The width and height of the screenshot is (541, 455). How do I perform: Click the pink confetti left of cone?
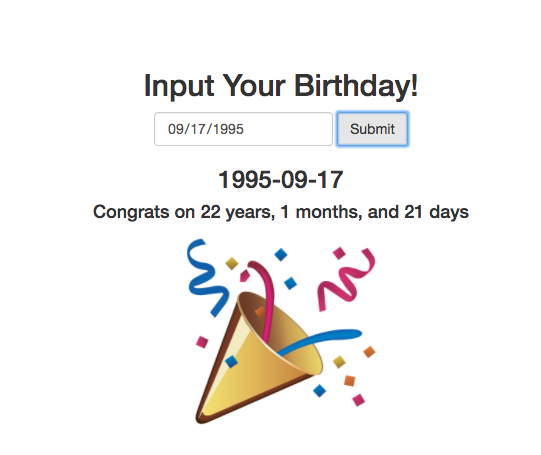[x=202, y=342]
